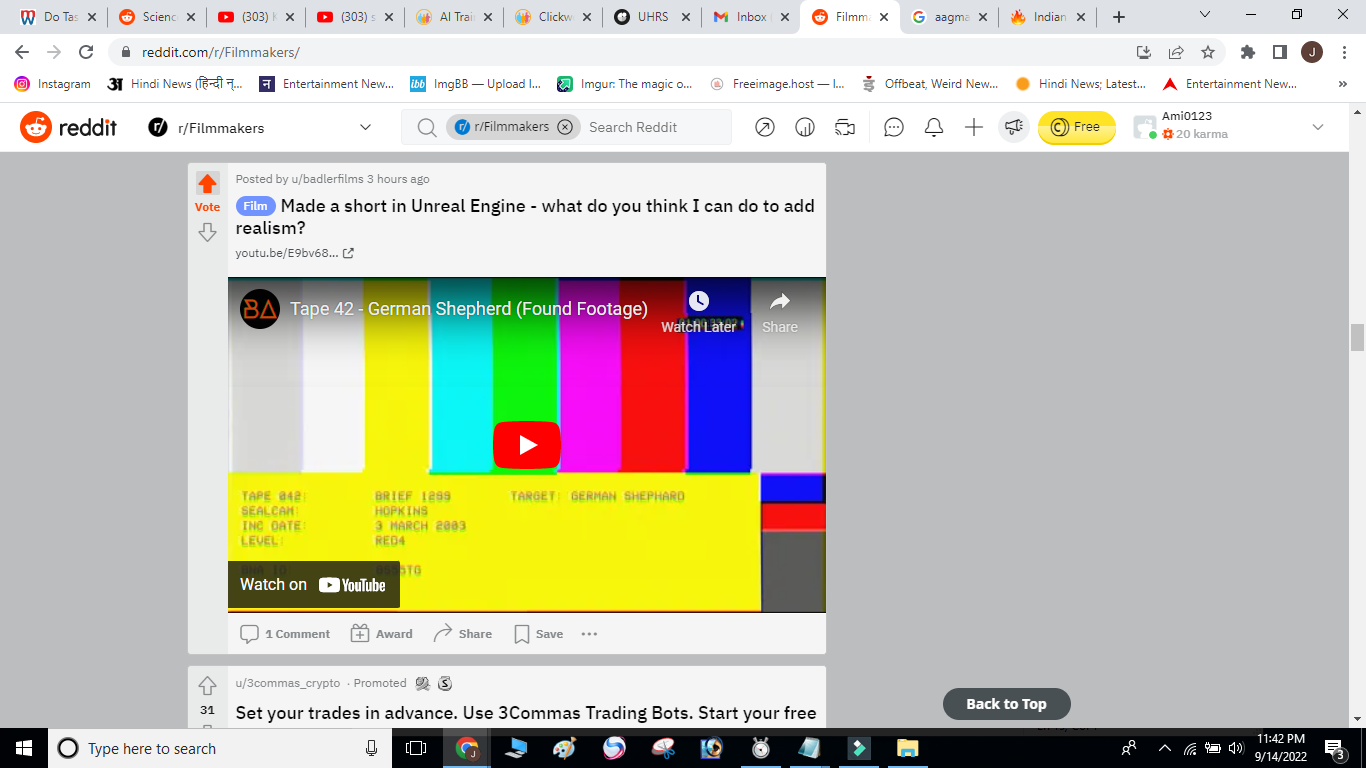Play the Tape 42 YouTube video
This screenshot has height=768, width=1366.
pos(527,445)
